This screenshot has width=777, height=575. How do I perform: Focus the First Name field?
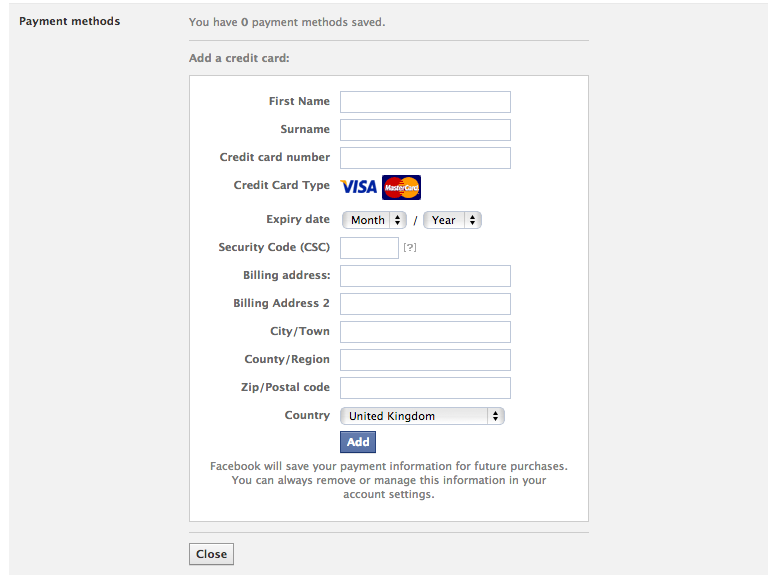point(425,102)
